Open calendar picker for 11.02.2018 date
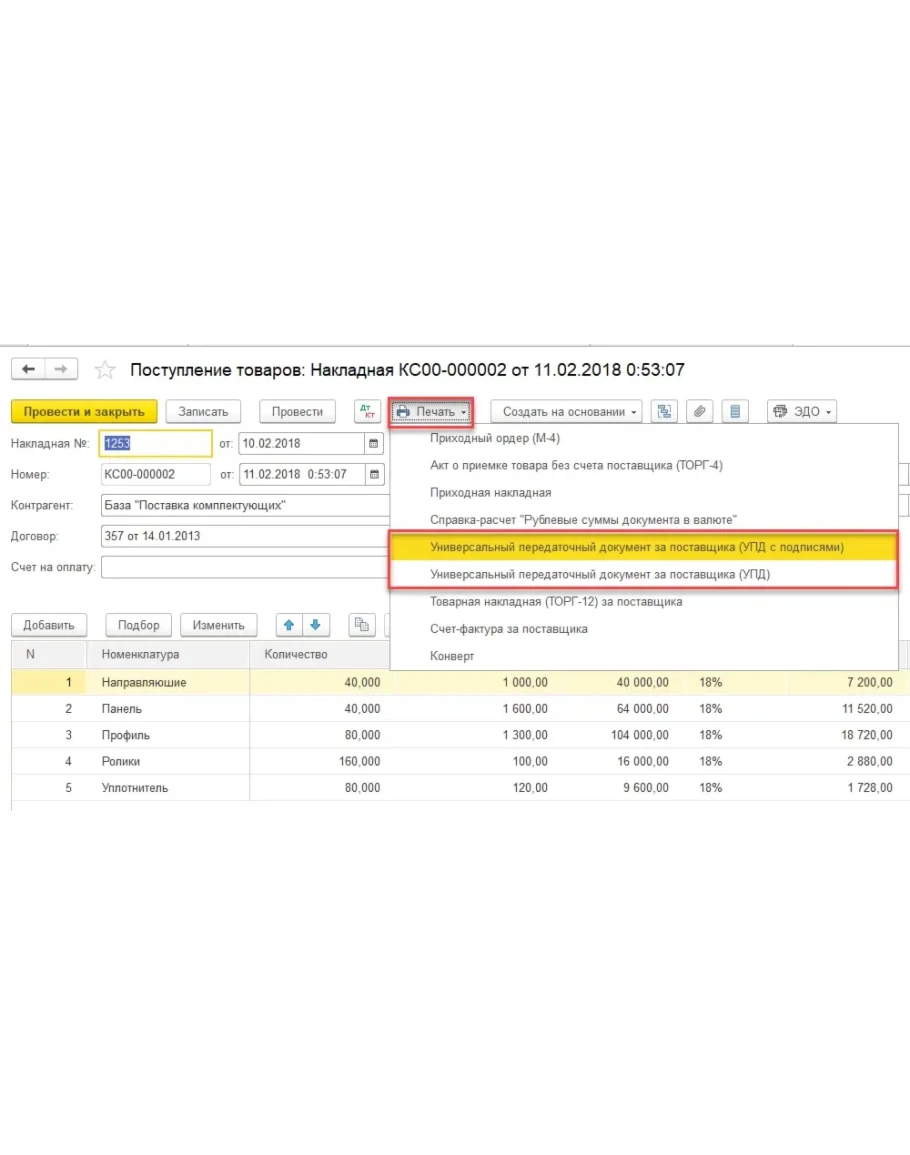The height and width of the screenshot is (1155, 910). tap(374, 474)
